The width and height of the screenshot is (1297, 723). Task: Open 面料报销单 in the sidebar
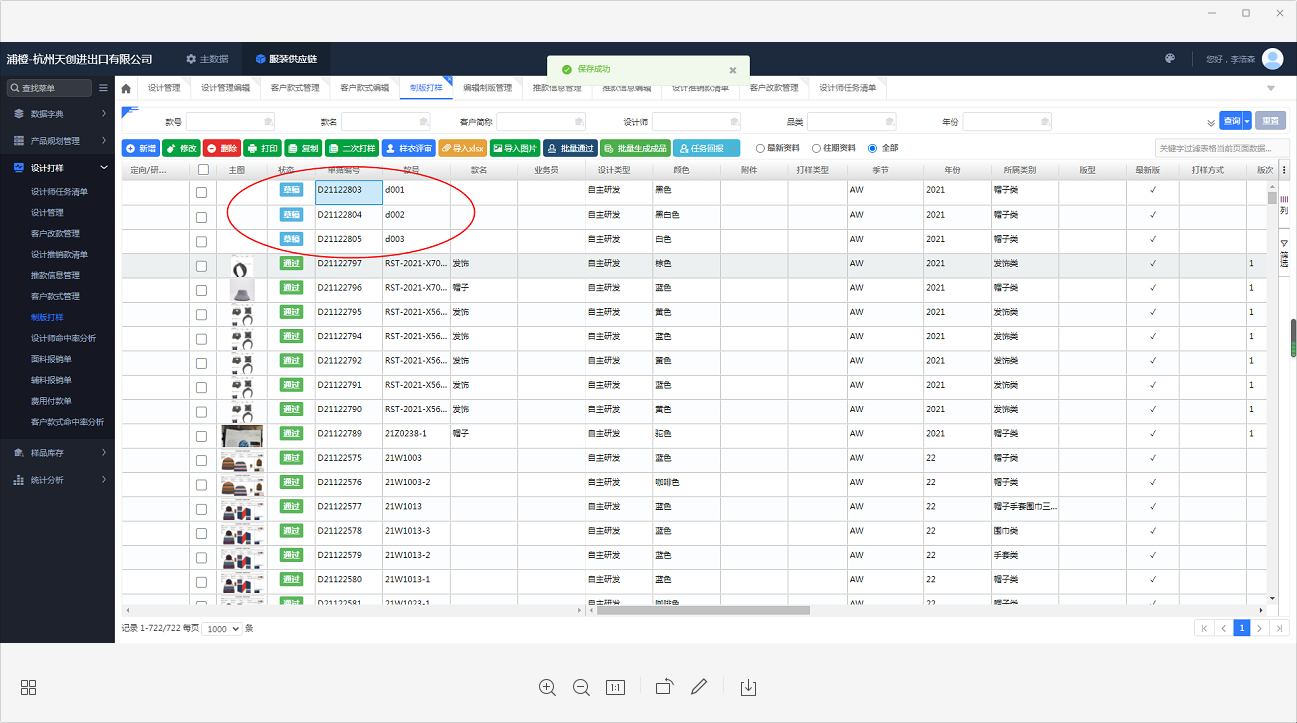51,359
